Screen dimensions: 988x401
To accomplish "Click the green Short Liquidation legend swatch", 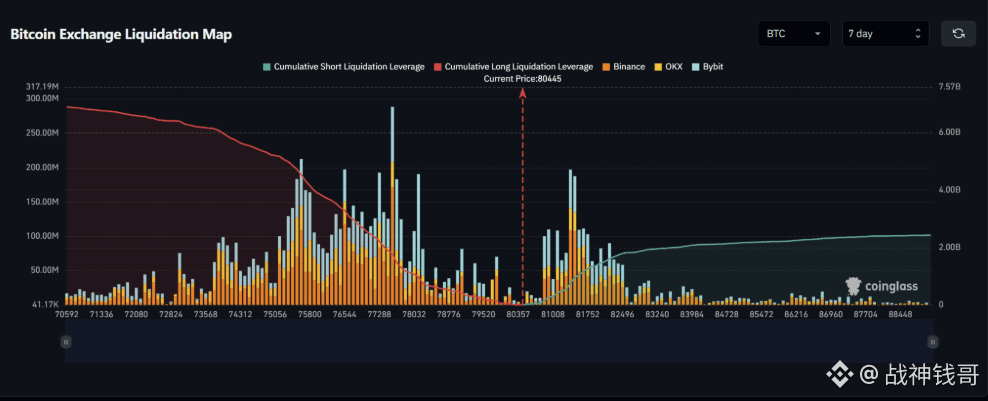I will tap(267, 66).
